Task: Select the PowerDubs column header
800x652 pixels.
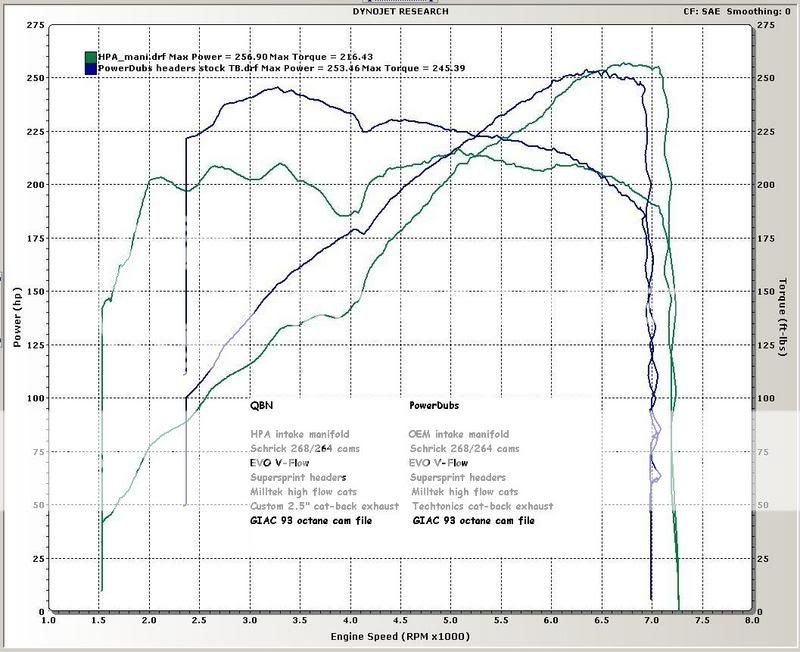Action: point(436,404)
